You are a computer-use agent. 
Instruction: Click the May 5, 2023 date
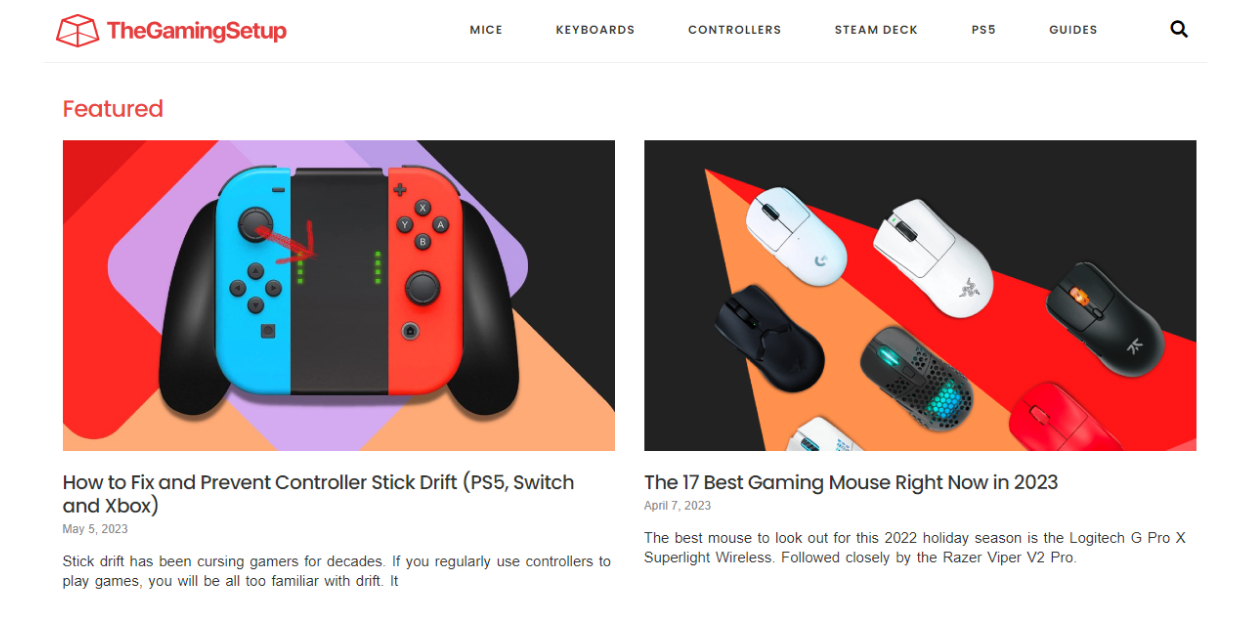tap(95, 529)
